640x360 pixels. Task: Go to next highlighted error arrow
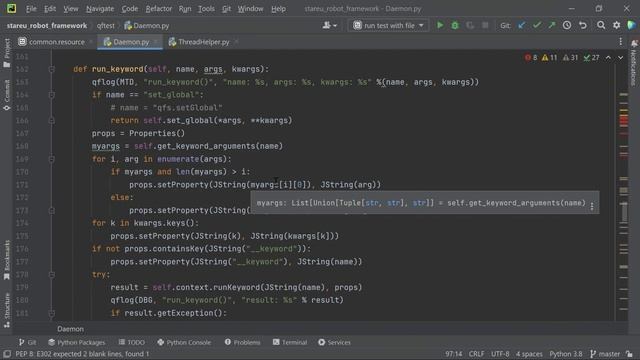(620, 58)
